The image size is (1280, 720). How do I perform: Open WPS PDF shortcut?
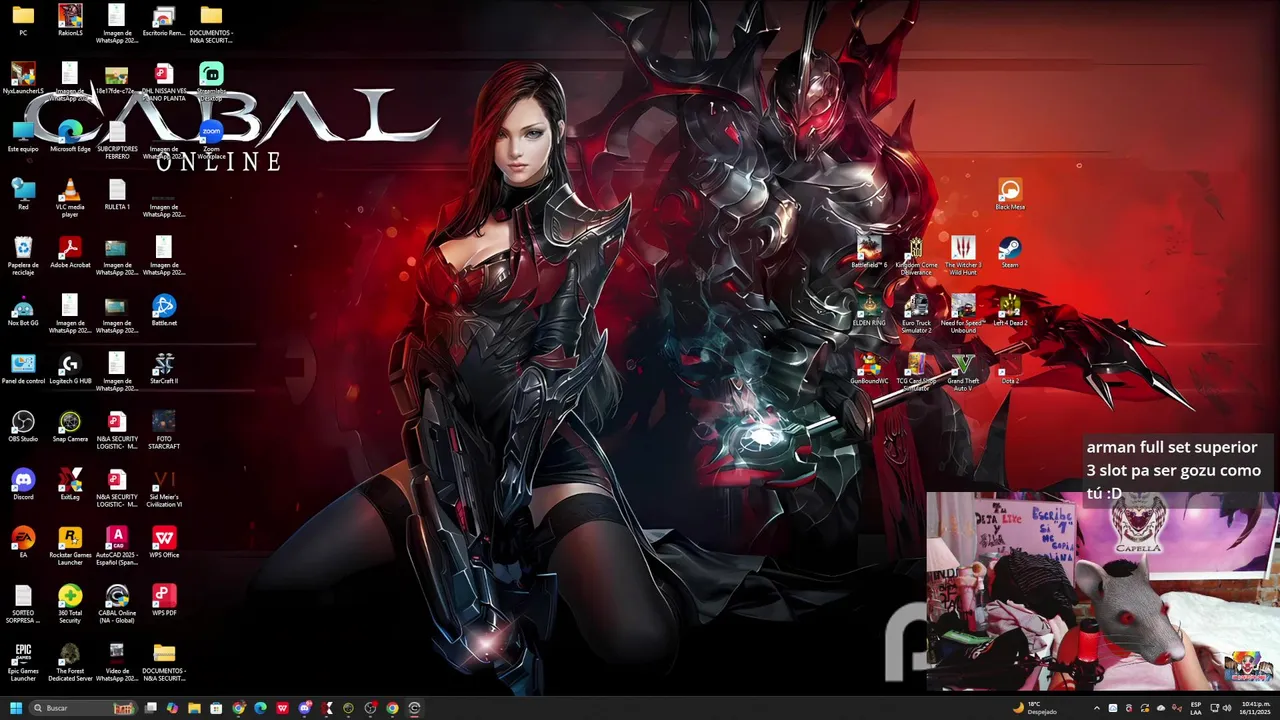click(x=164, y=600)
